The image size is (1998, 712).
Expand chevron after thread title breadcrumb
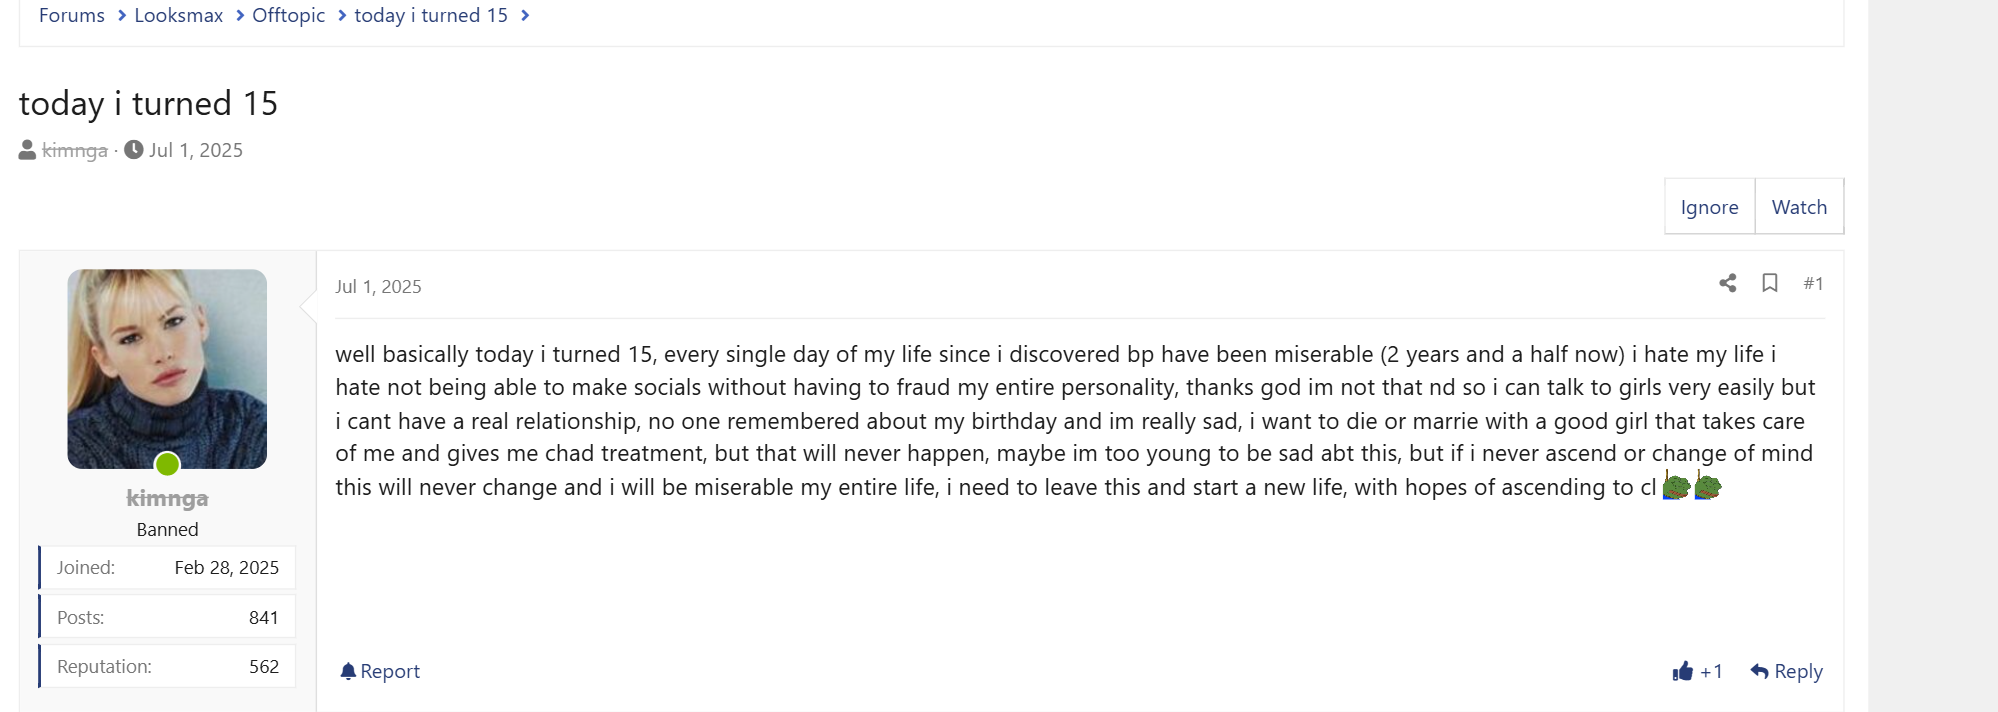[525, 15]
